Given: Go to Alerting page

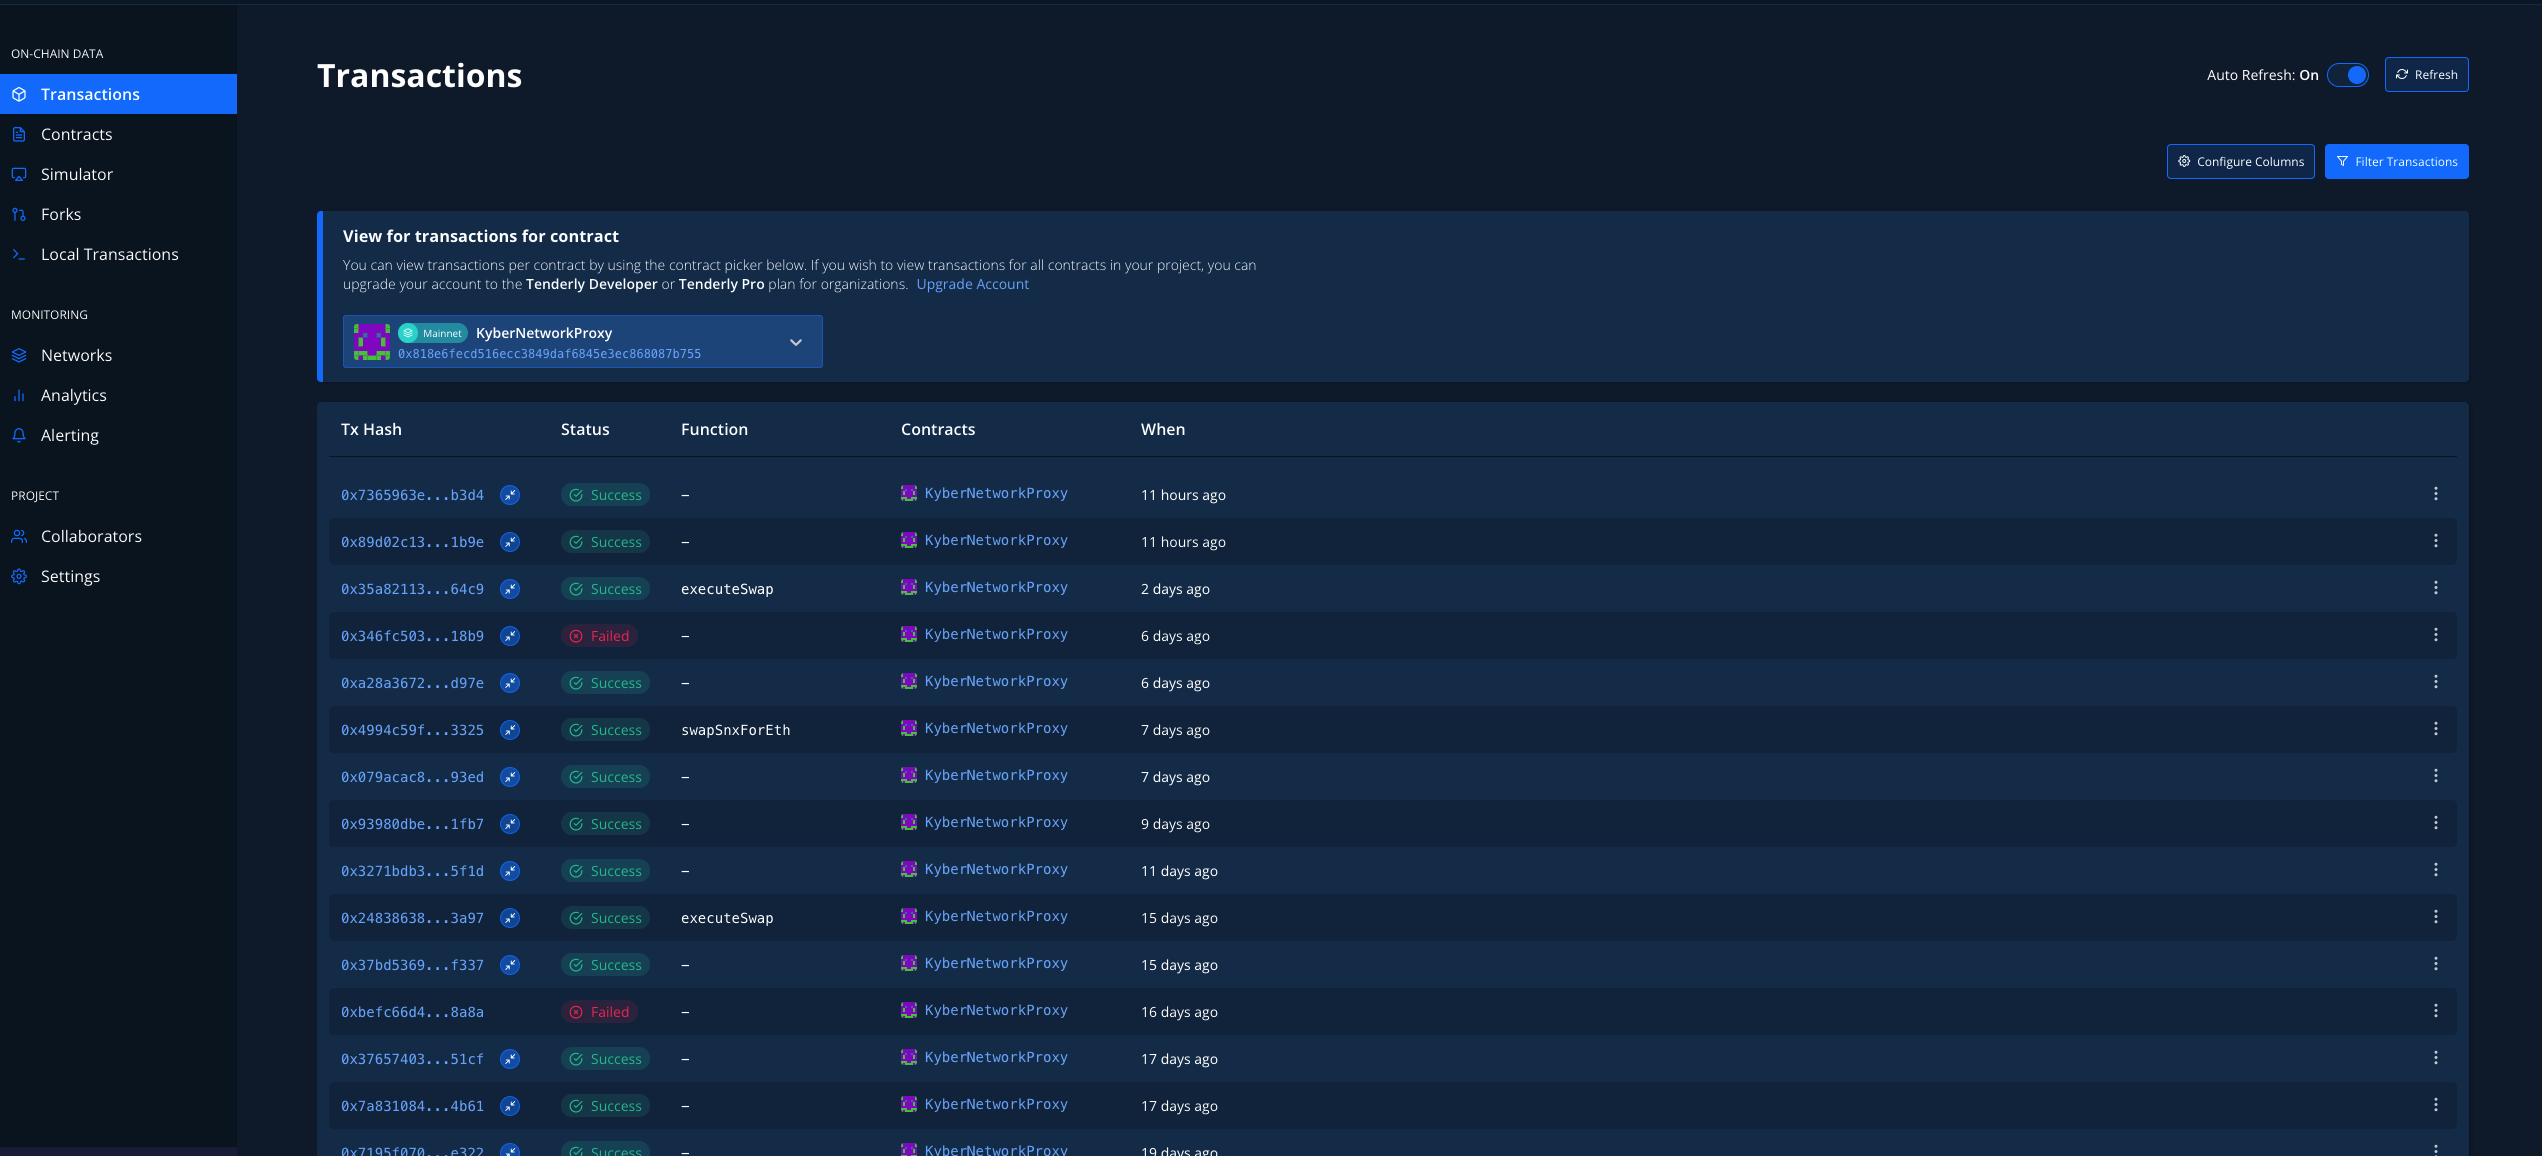Looking at the screenshot, I should (118, 435).
